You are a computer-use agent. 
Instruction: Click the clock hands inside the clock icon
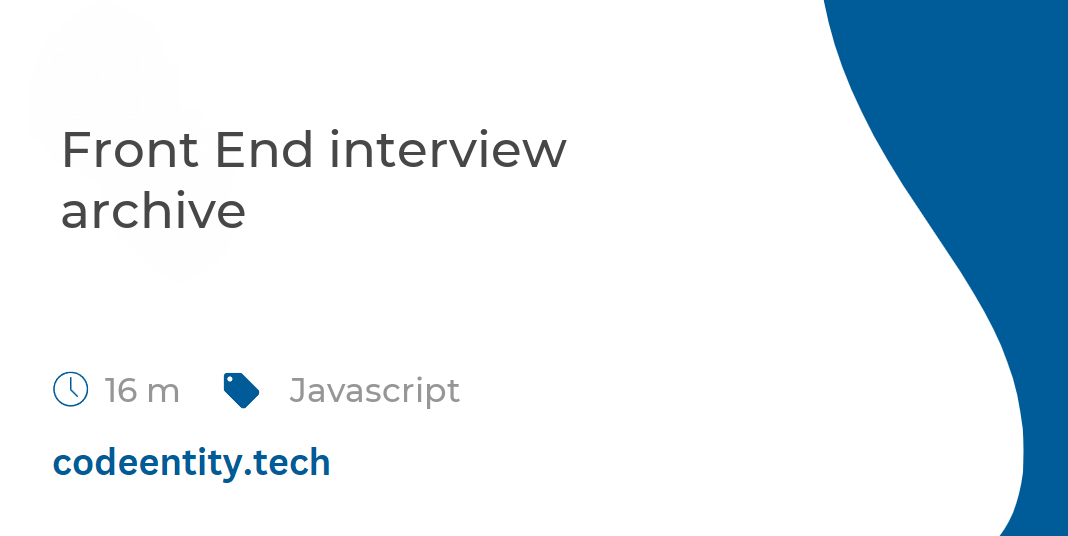pyautogui.click(x=70, y=387)
